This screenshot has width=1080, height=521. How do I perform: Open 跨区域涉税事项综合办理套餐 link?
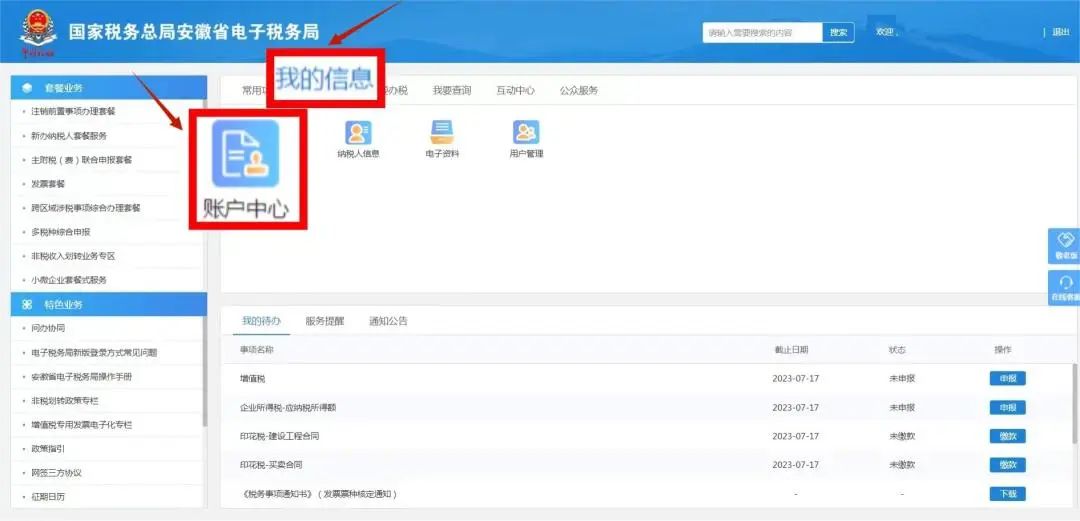coord(85,208)
